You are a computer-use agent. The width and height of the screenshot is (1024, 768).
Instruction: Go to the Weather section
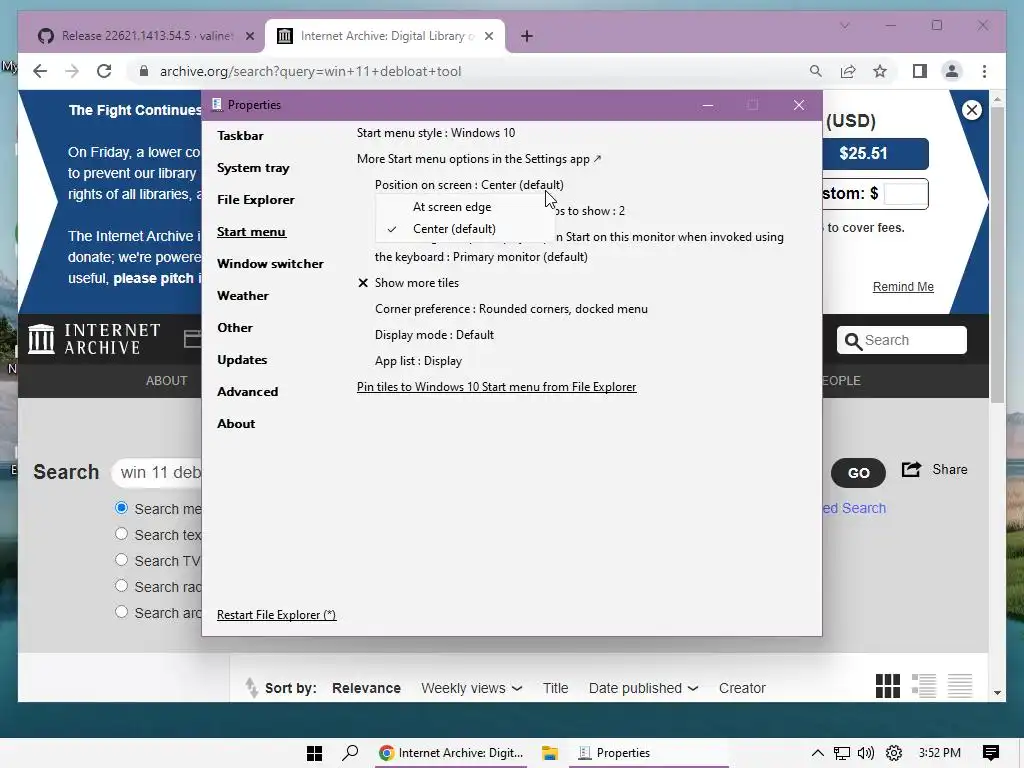click(x=242, y=296)
